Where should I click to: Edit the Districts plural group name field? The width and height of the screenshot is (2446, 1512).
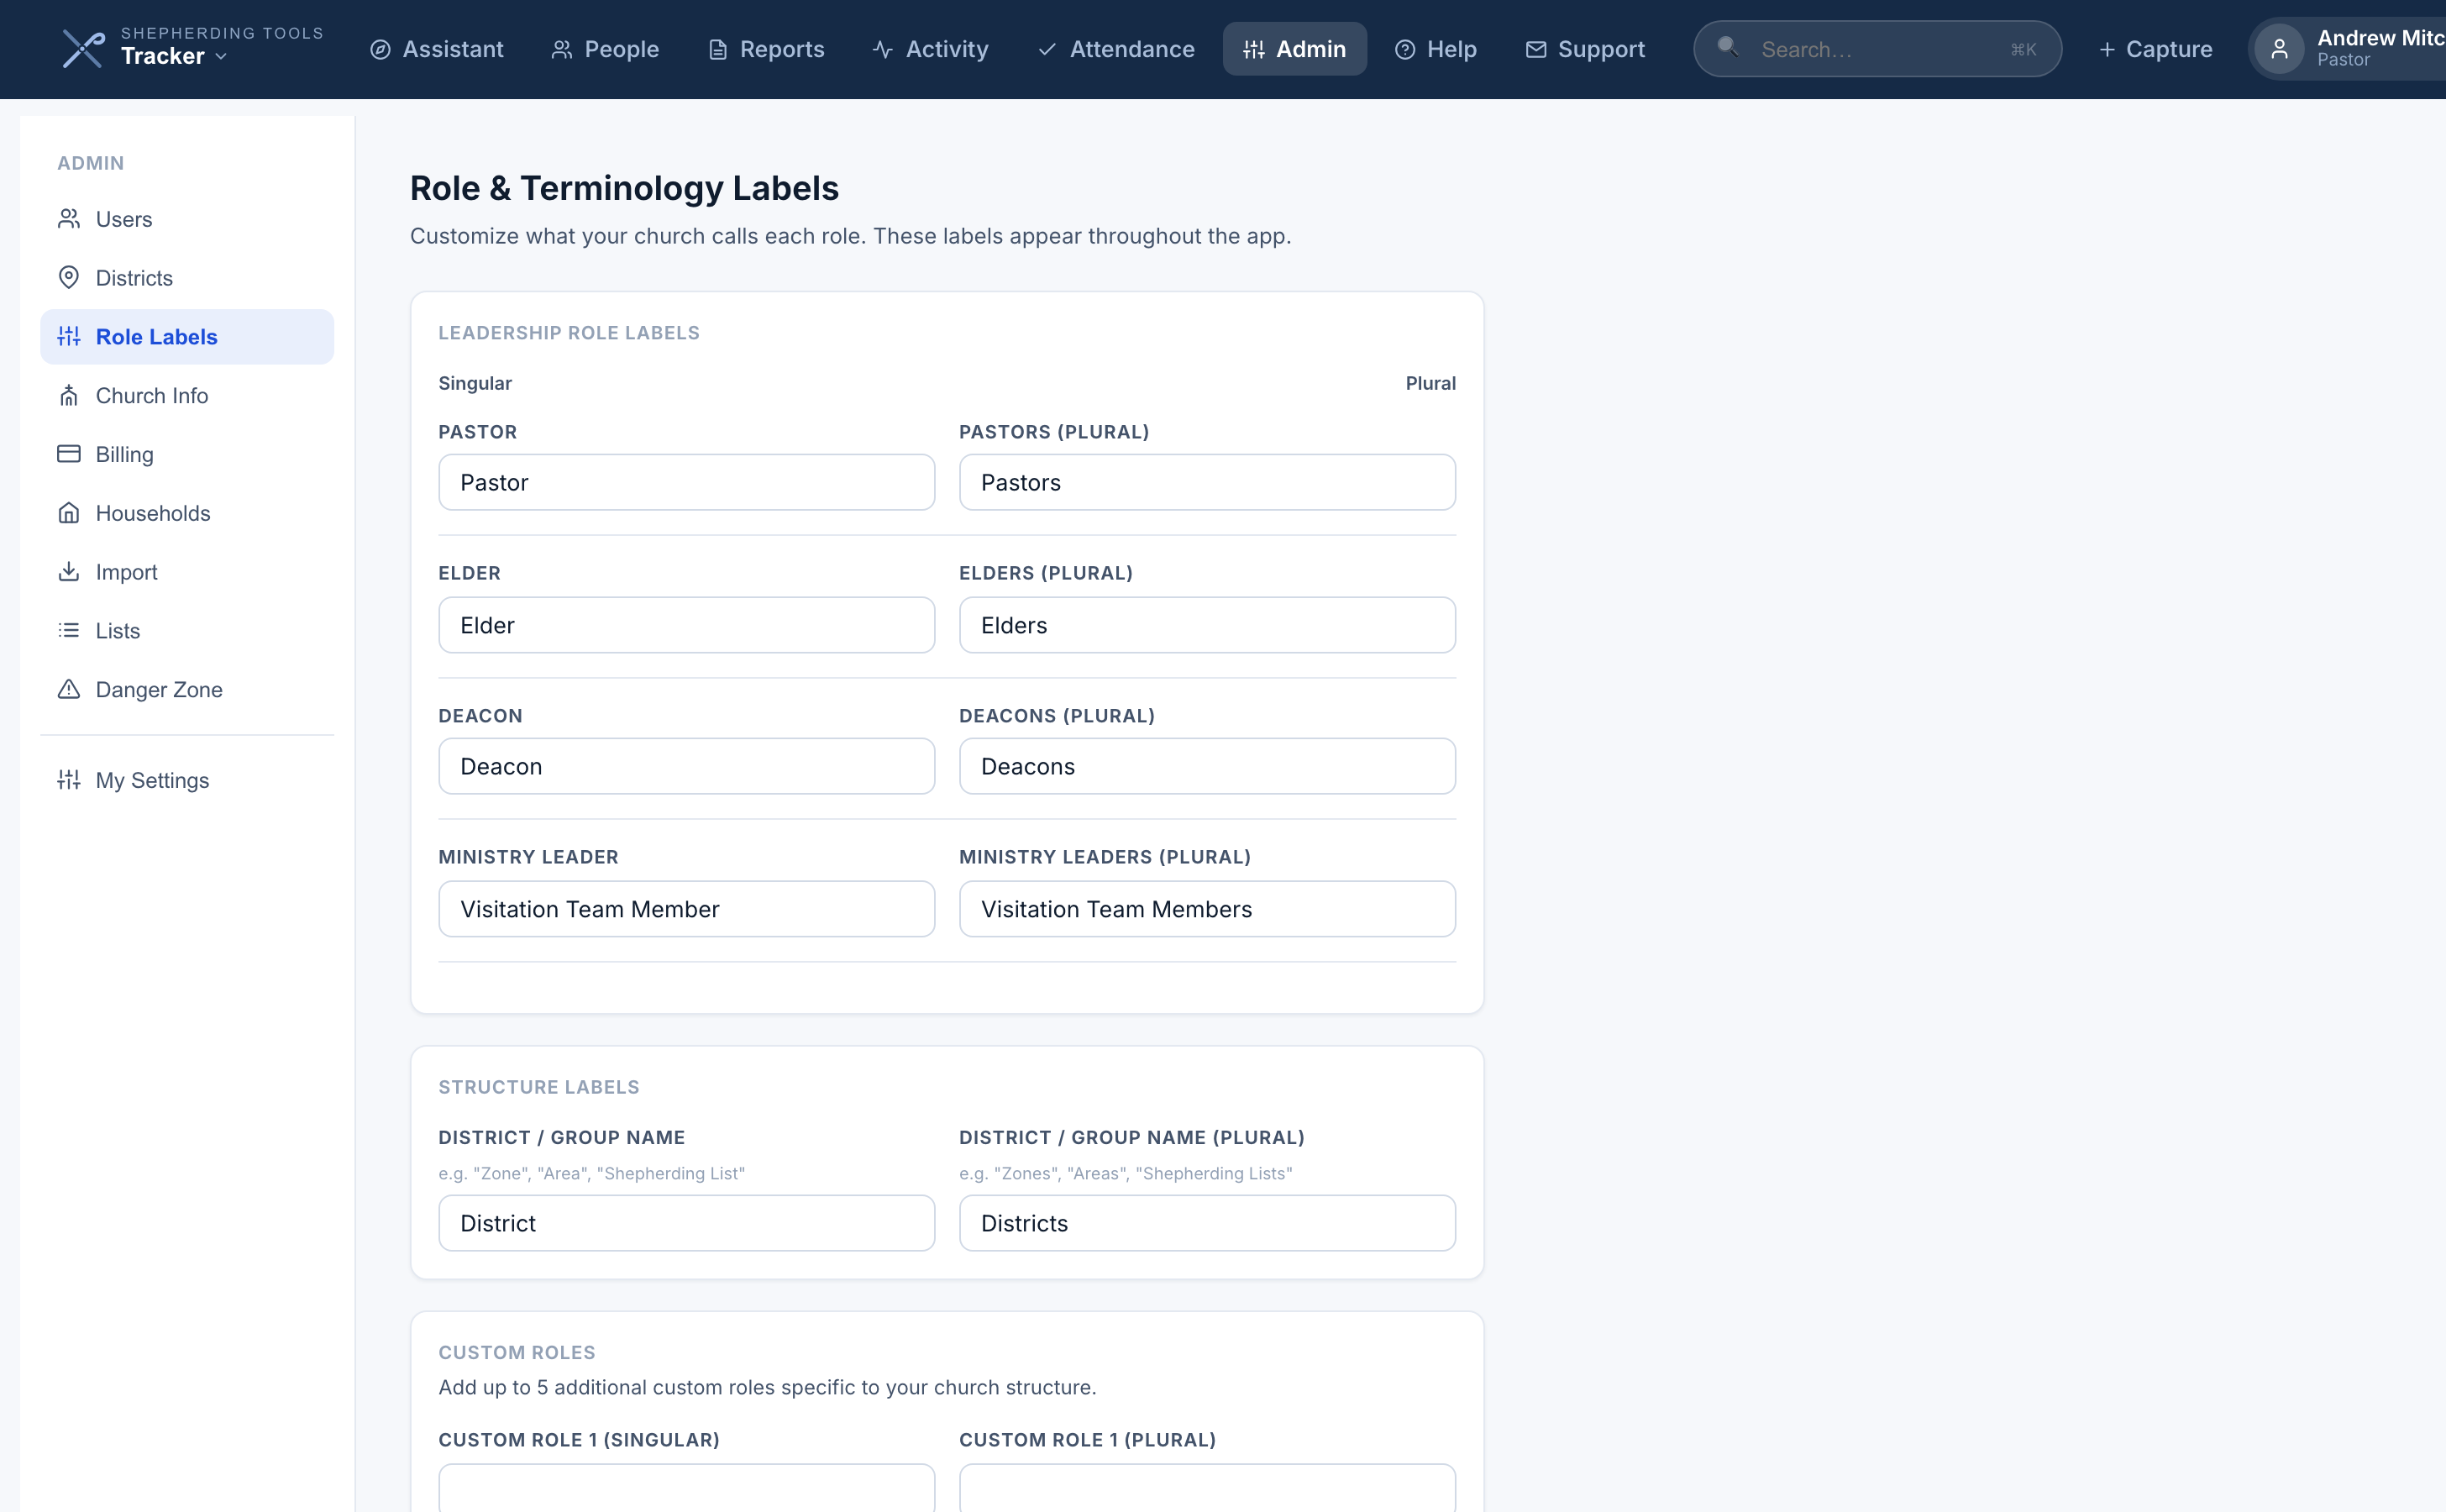(1207, 1223)
